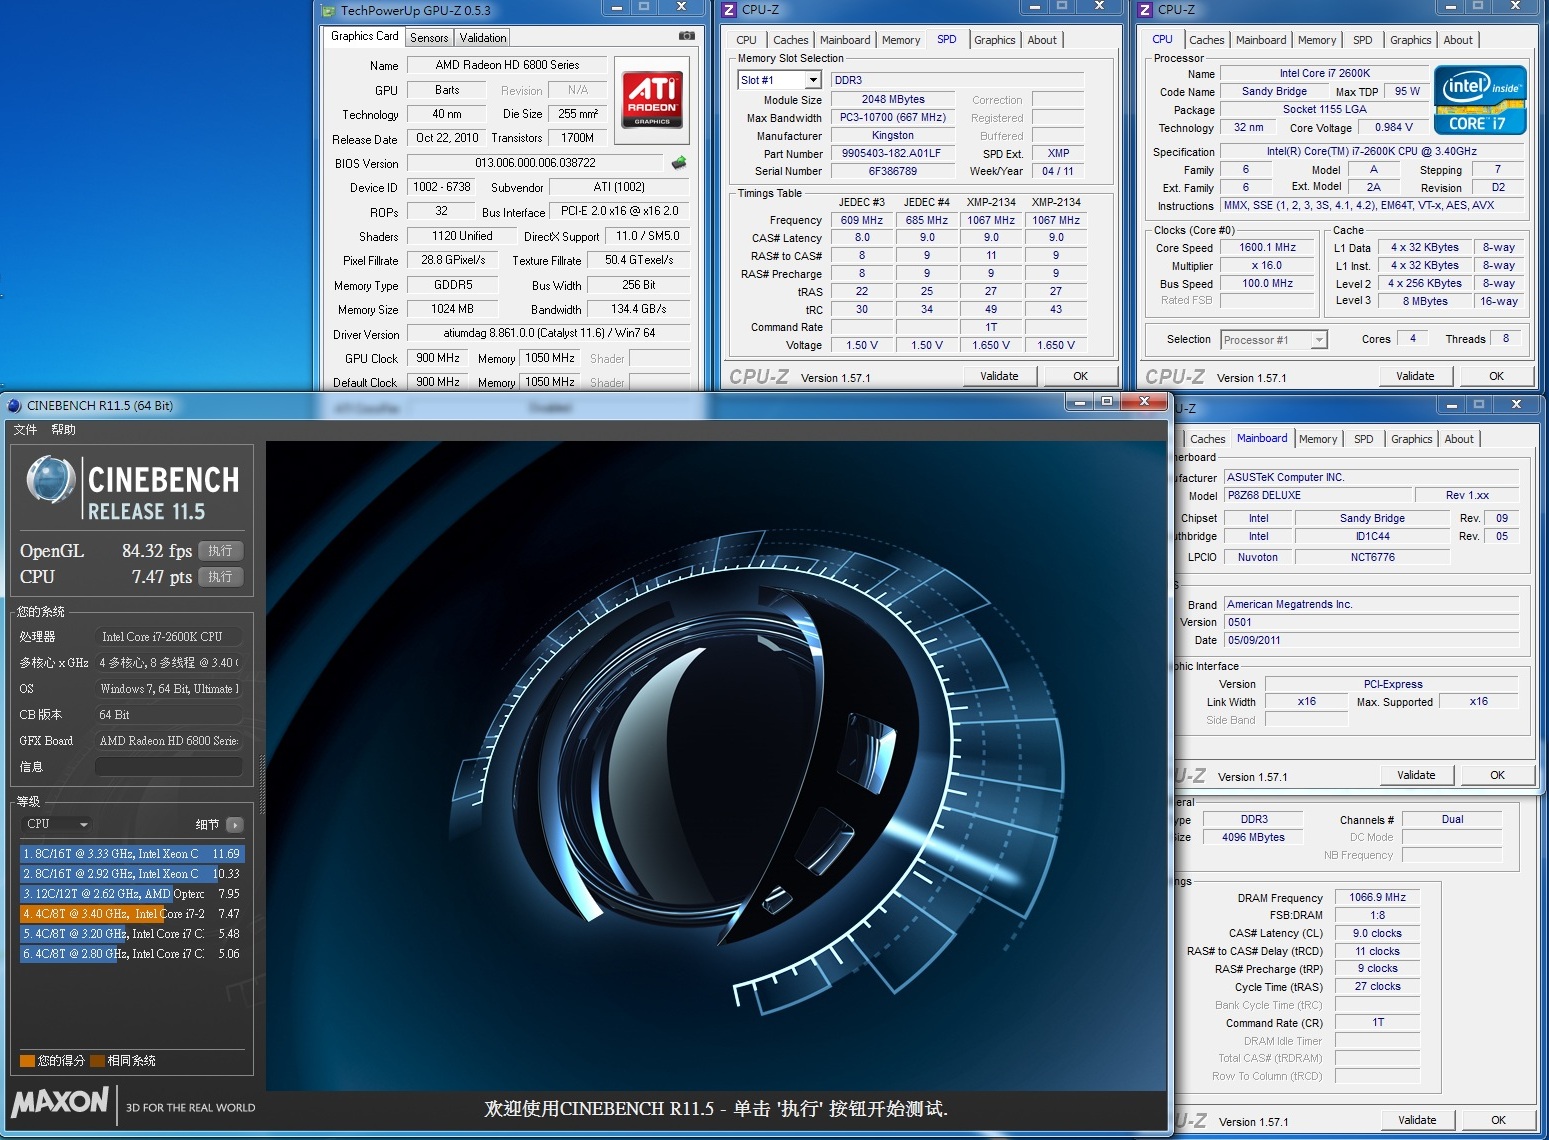Expand the CPU ranking type dropdown

[x=57, y=824]
